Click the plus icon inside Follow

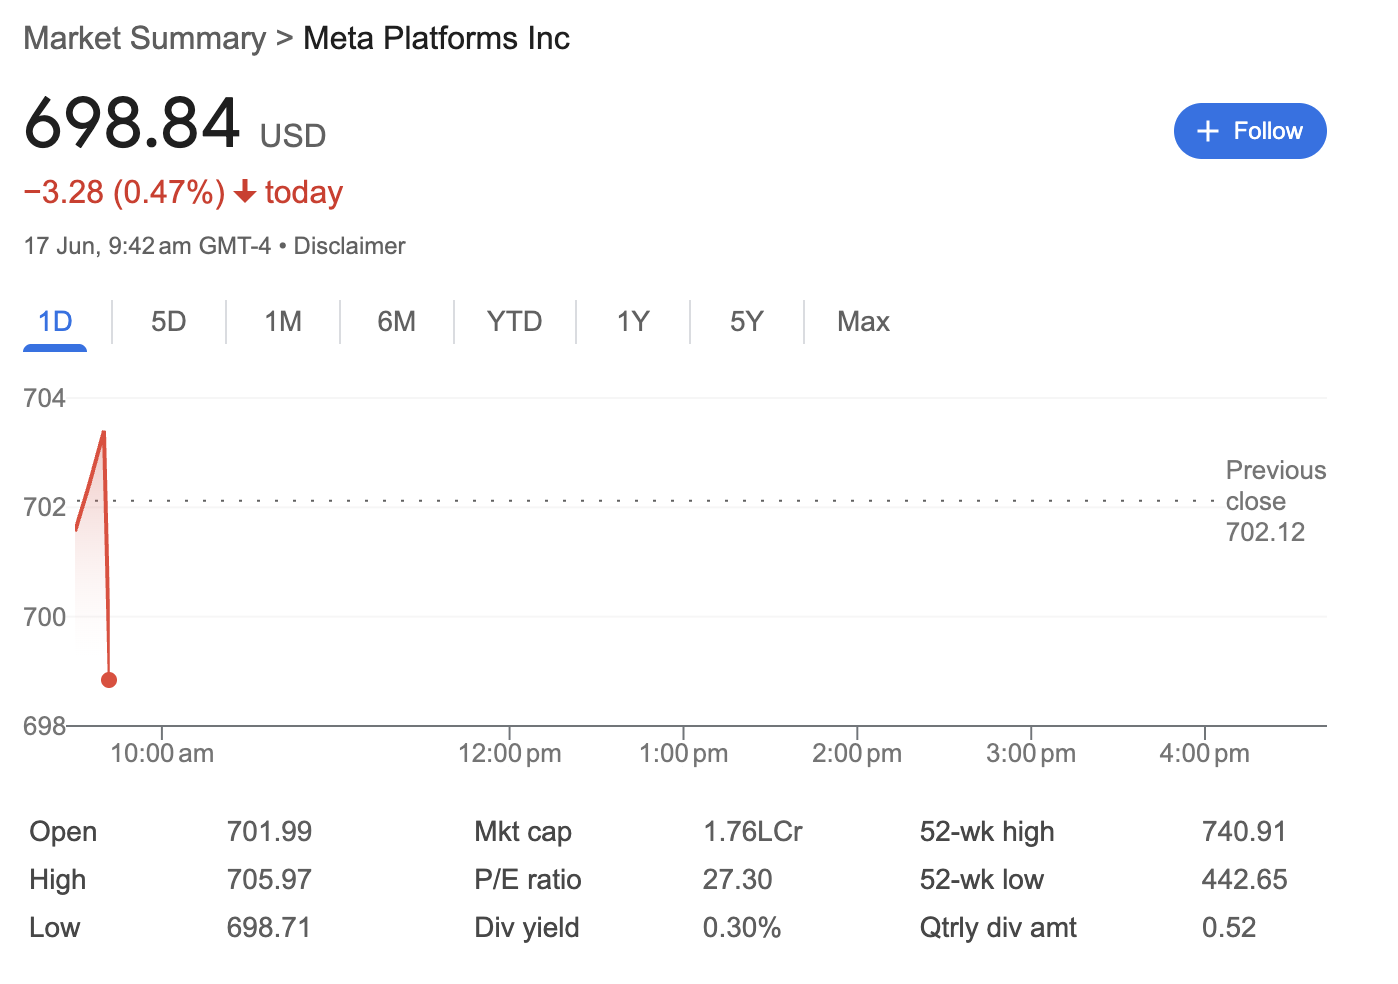point(1207,131)
